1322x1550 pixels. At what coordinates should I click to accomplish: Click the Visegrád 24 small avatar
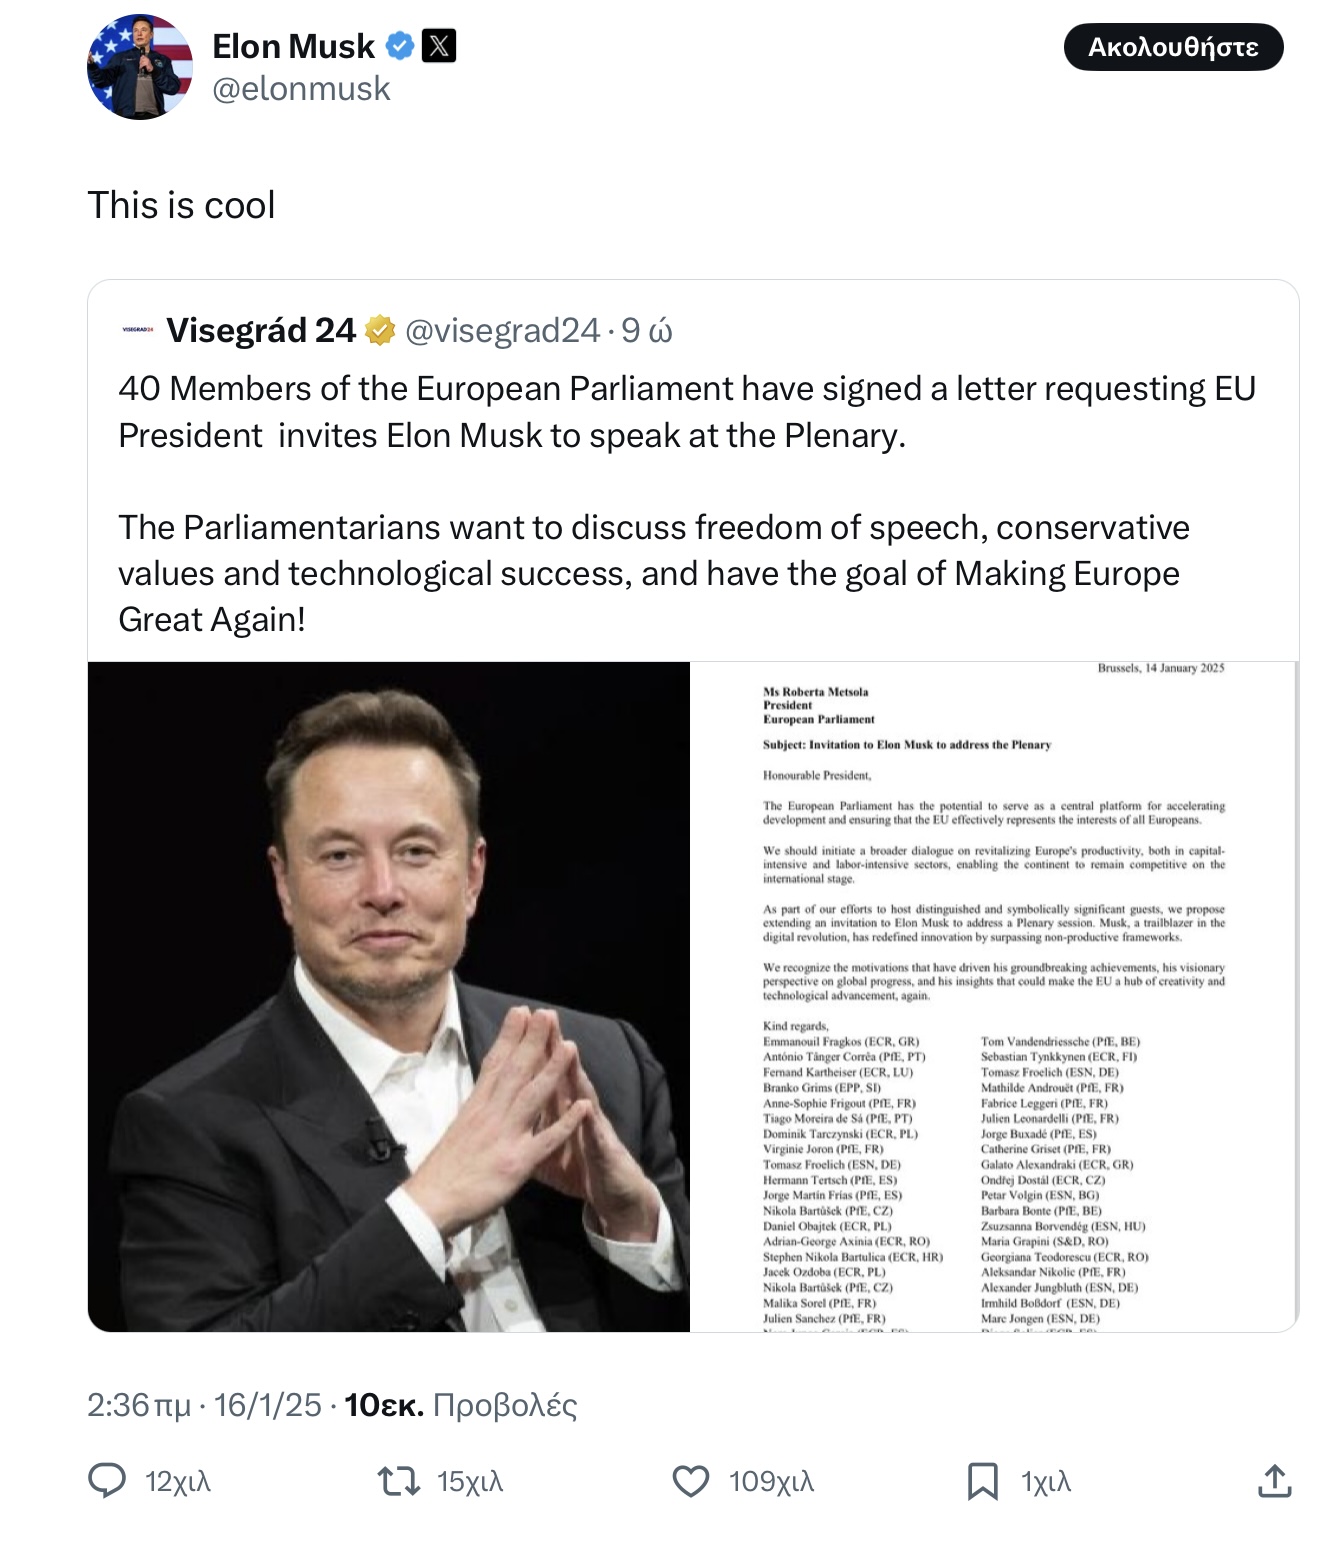click(137, 329)
